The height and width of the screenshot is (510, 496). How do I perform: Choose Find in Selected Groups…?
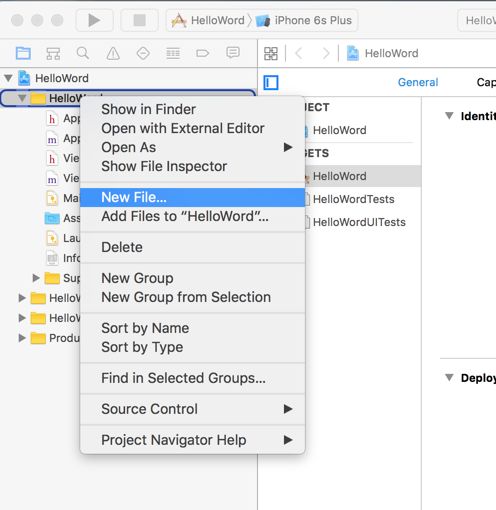tap(192, 378)
